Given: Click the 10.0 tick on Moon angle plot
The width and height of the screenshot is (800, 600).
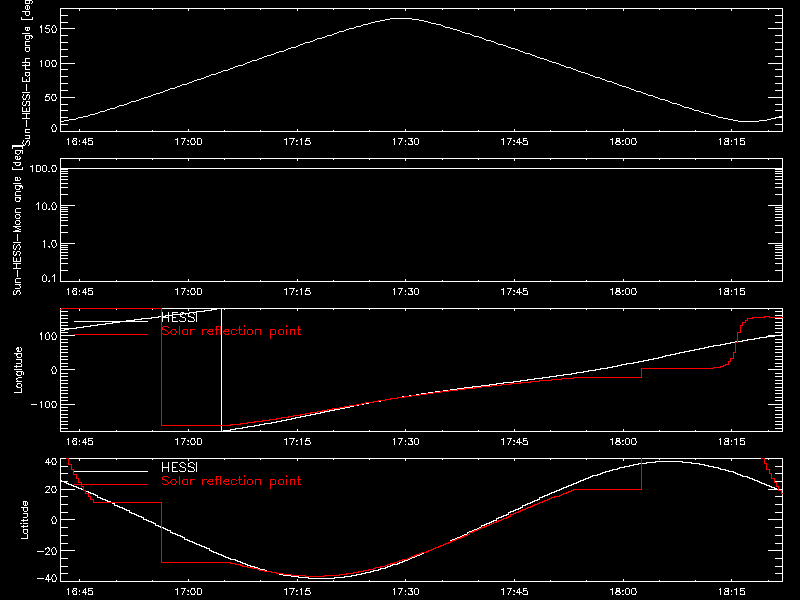Looking at the screenshot, I should point(46,206).
